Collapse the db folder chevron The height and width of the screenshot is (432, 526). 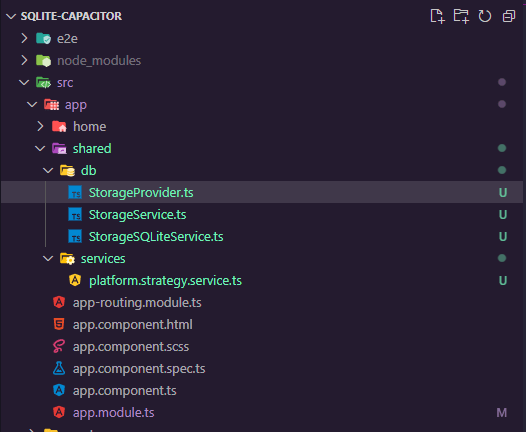[48, 170]
